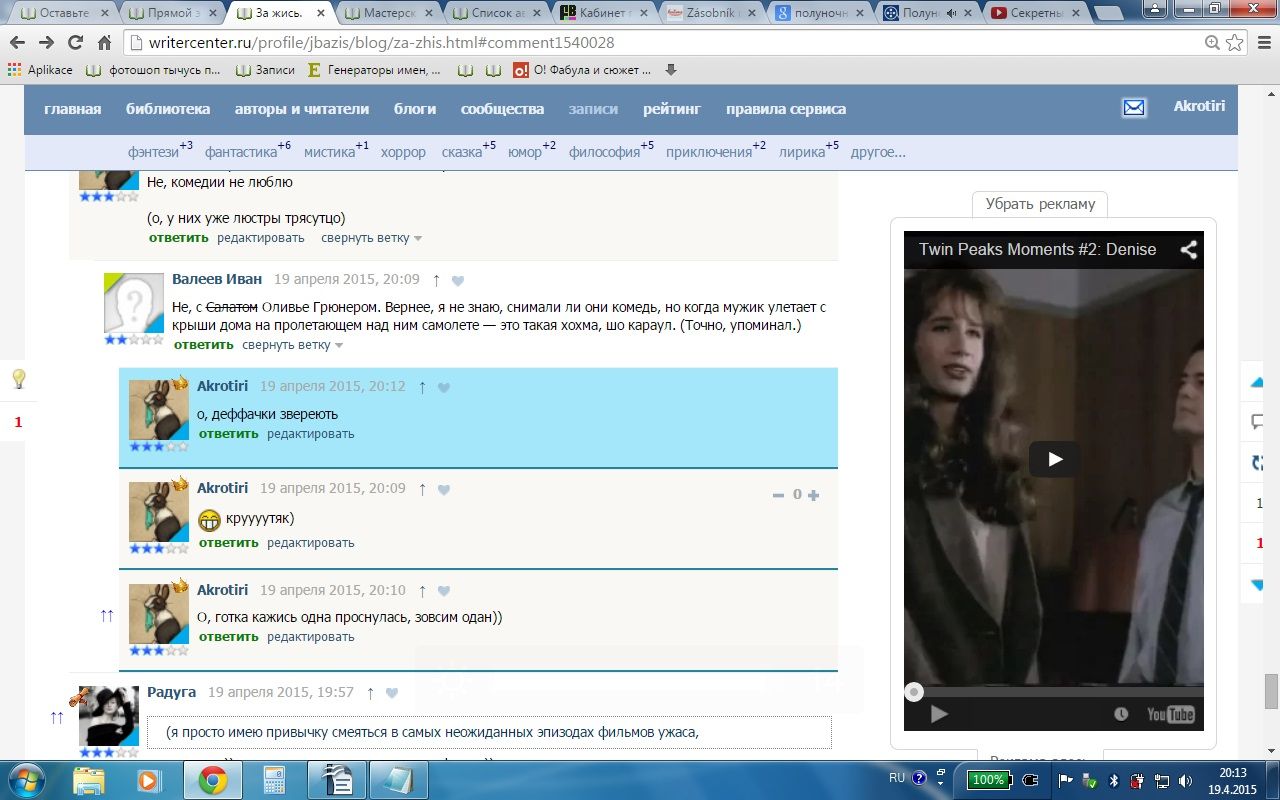This screenshot has width=1280, height=800.
Task: Click plus vote icon on круууутяк comment
Action: click(x=813, y=495)
